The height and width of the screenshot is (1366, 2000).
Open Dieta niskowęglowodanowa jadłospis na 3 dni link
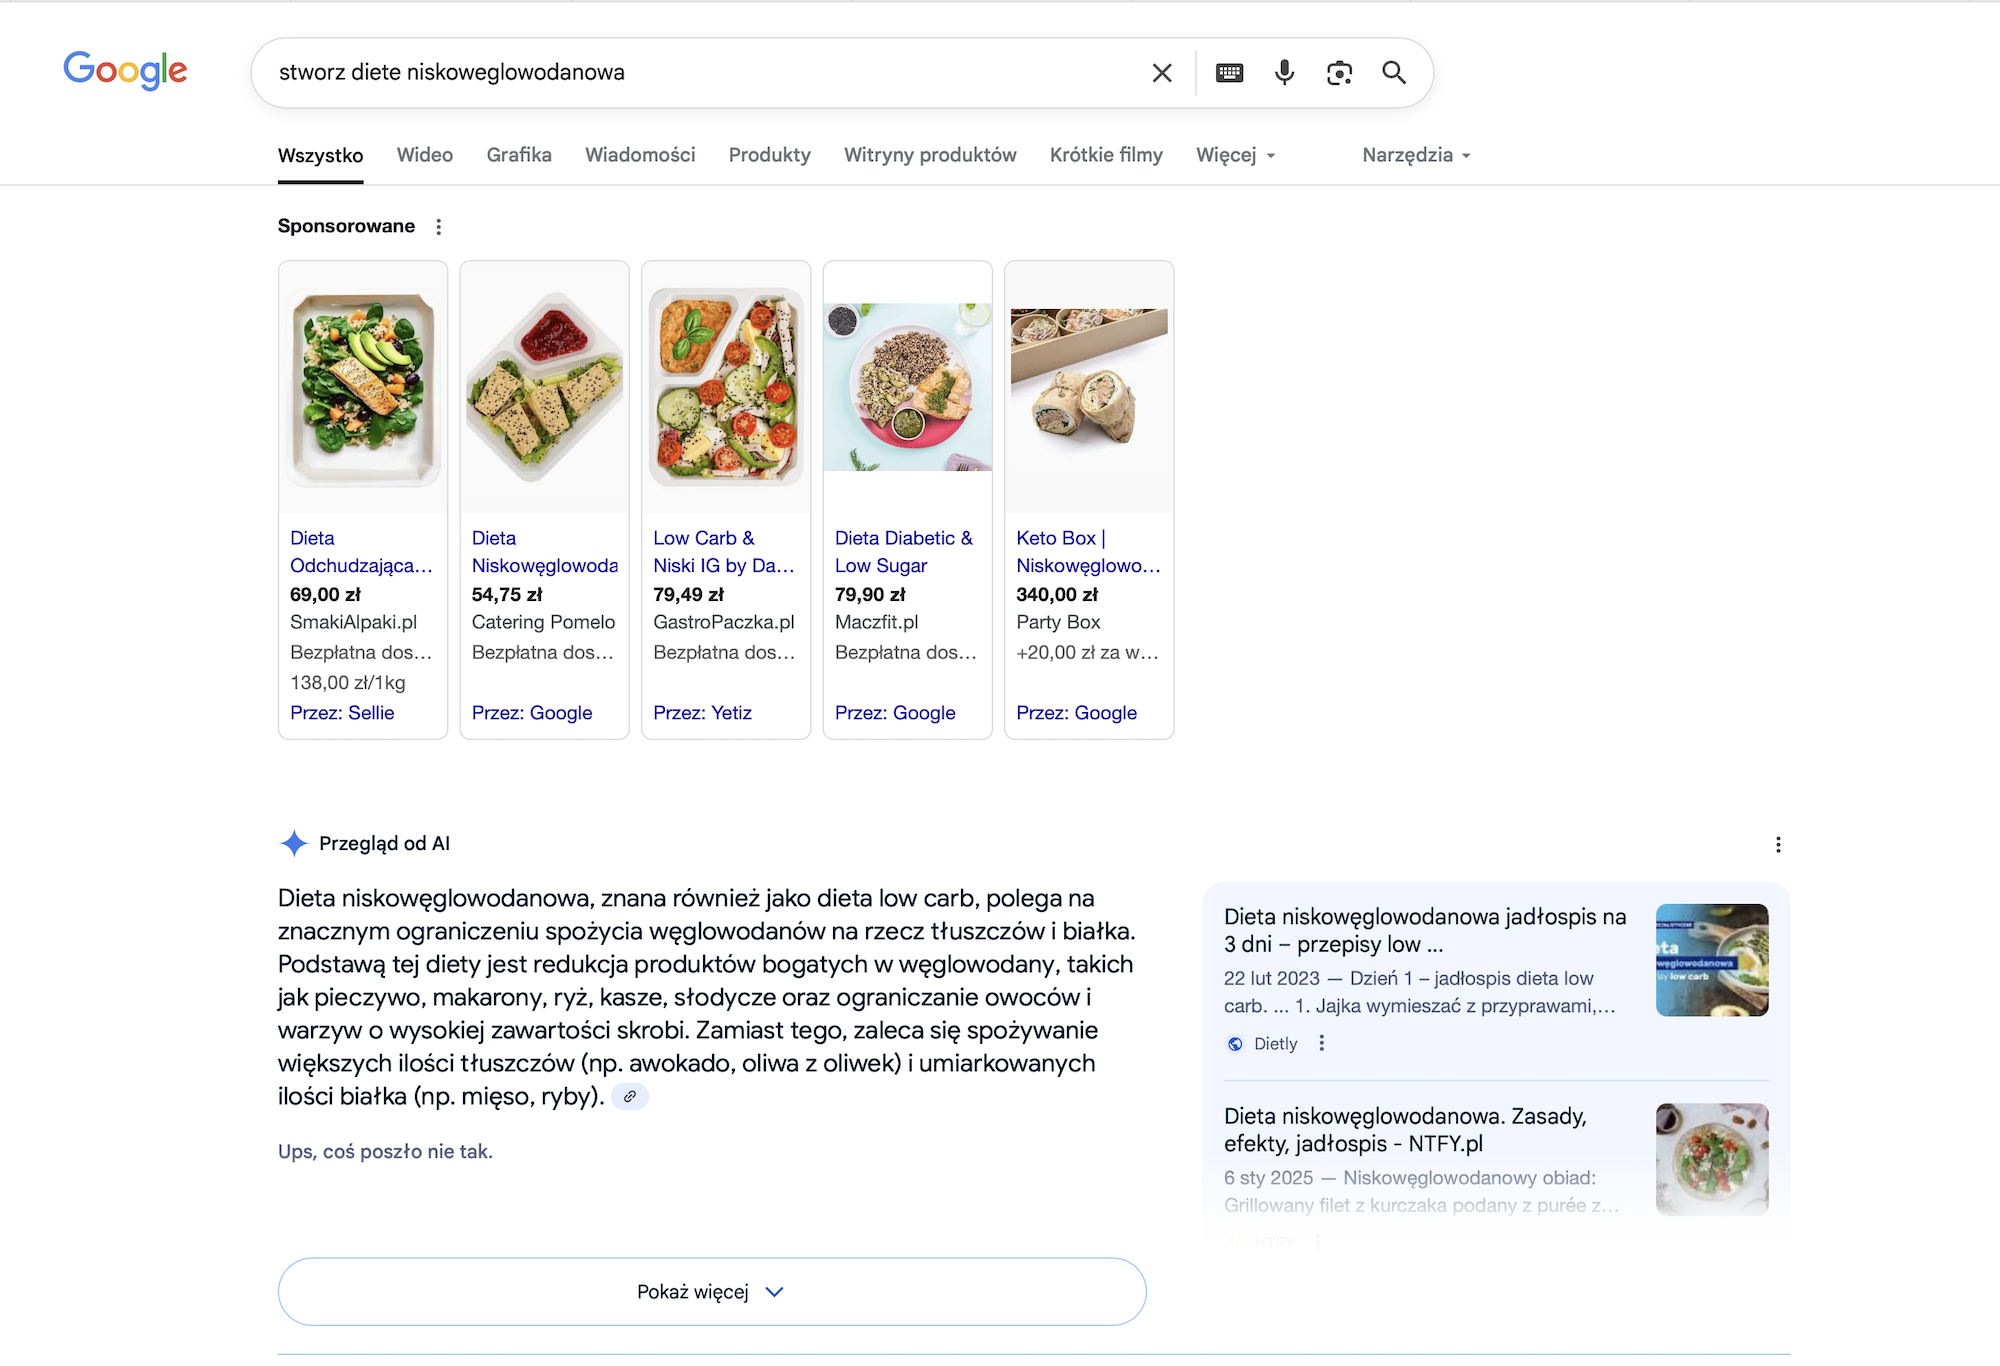1424,930
